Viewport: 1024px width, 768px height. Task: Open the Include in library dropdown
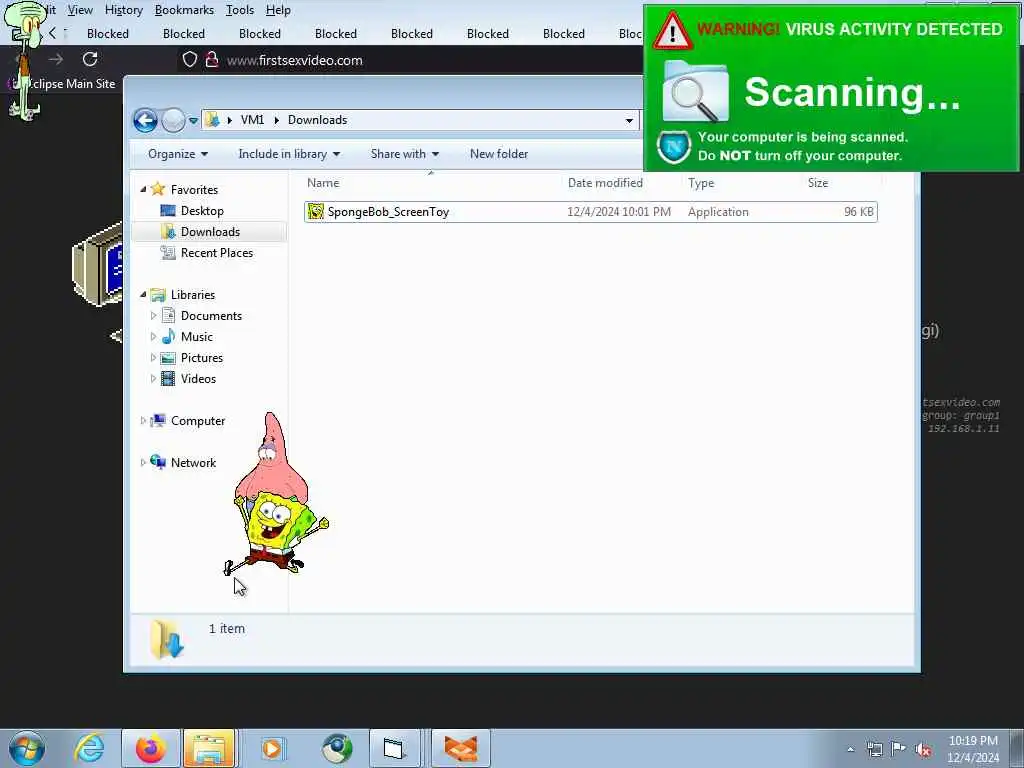(x=289, y=154)
